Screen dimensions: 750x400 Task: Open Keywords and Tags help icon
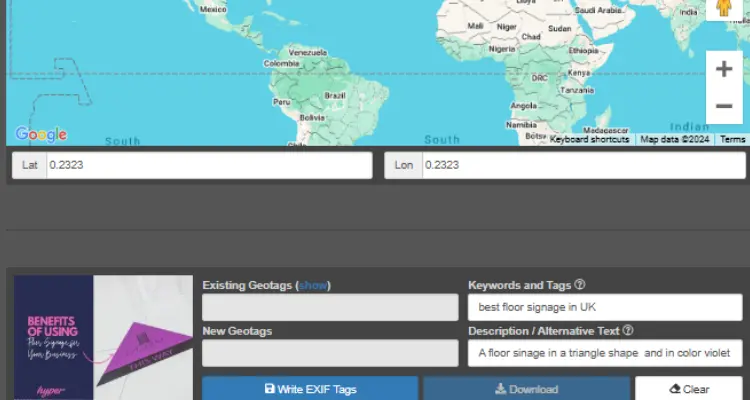click(580, 285)
